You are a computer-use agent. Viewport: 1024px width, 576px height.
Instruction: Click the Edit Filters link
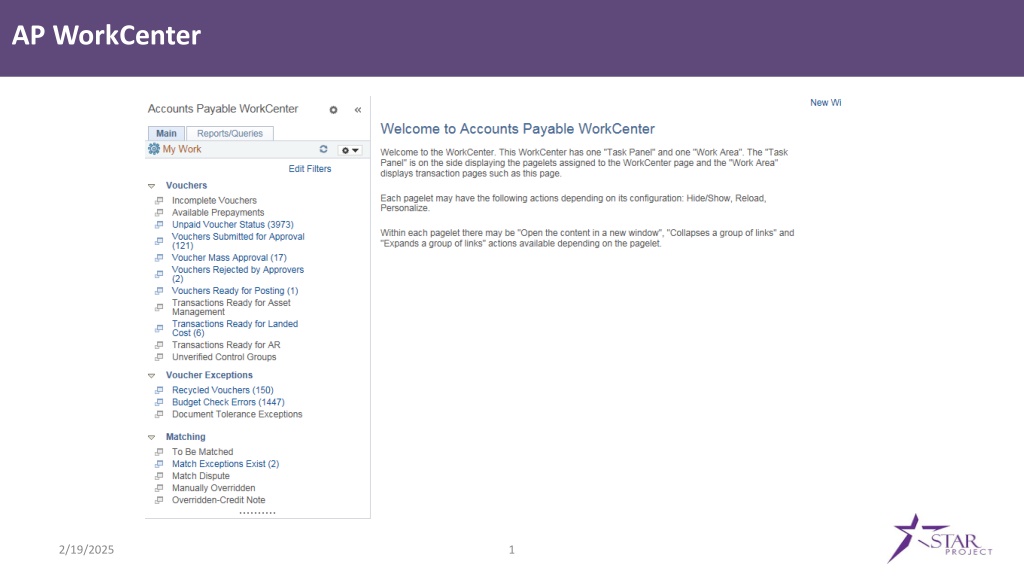click(310, 168)
